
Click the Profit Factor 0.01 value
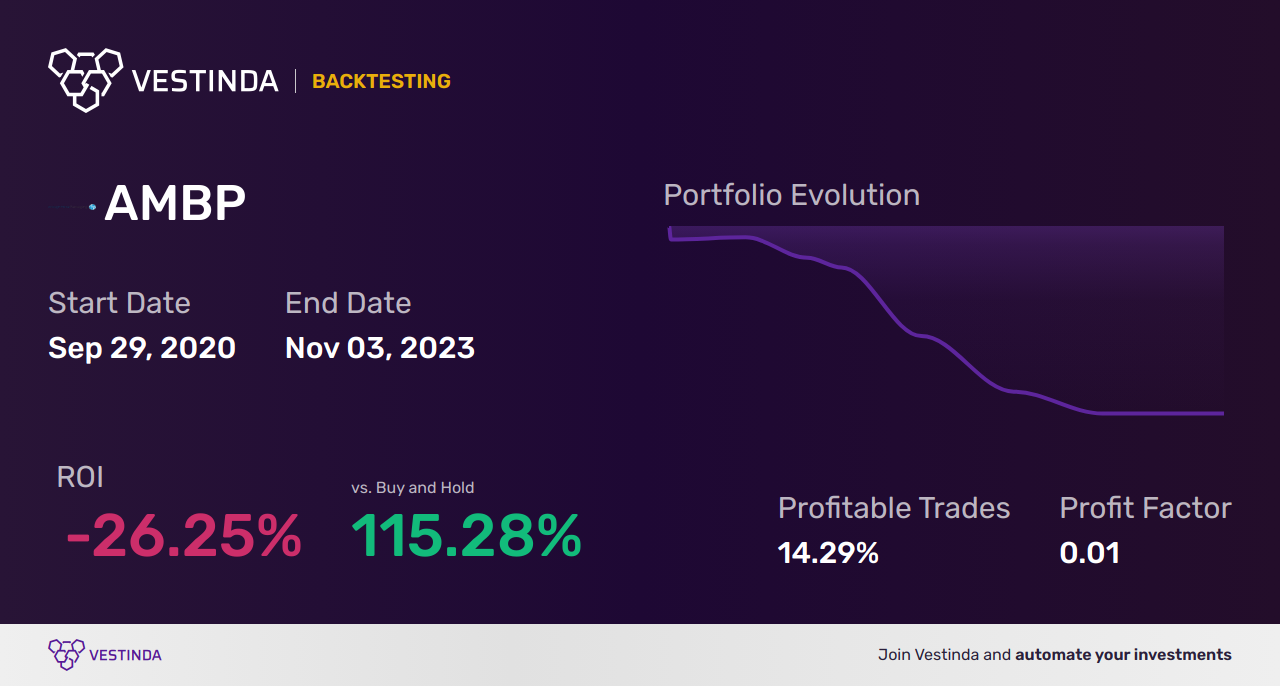(x=1089, y=553)
